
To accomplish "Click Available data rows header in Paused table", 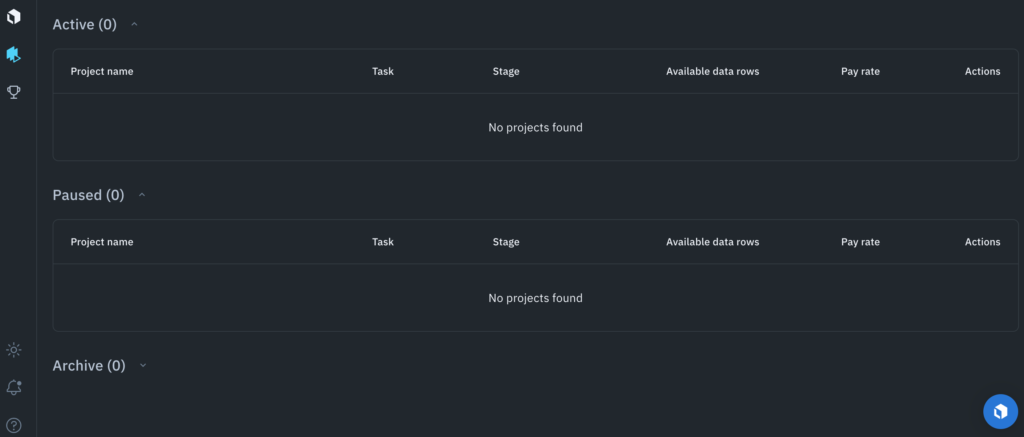I will click(x=712, y=242).
